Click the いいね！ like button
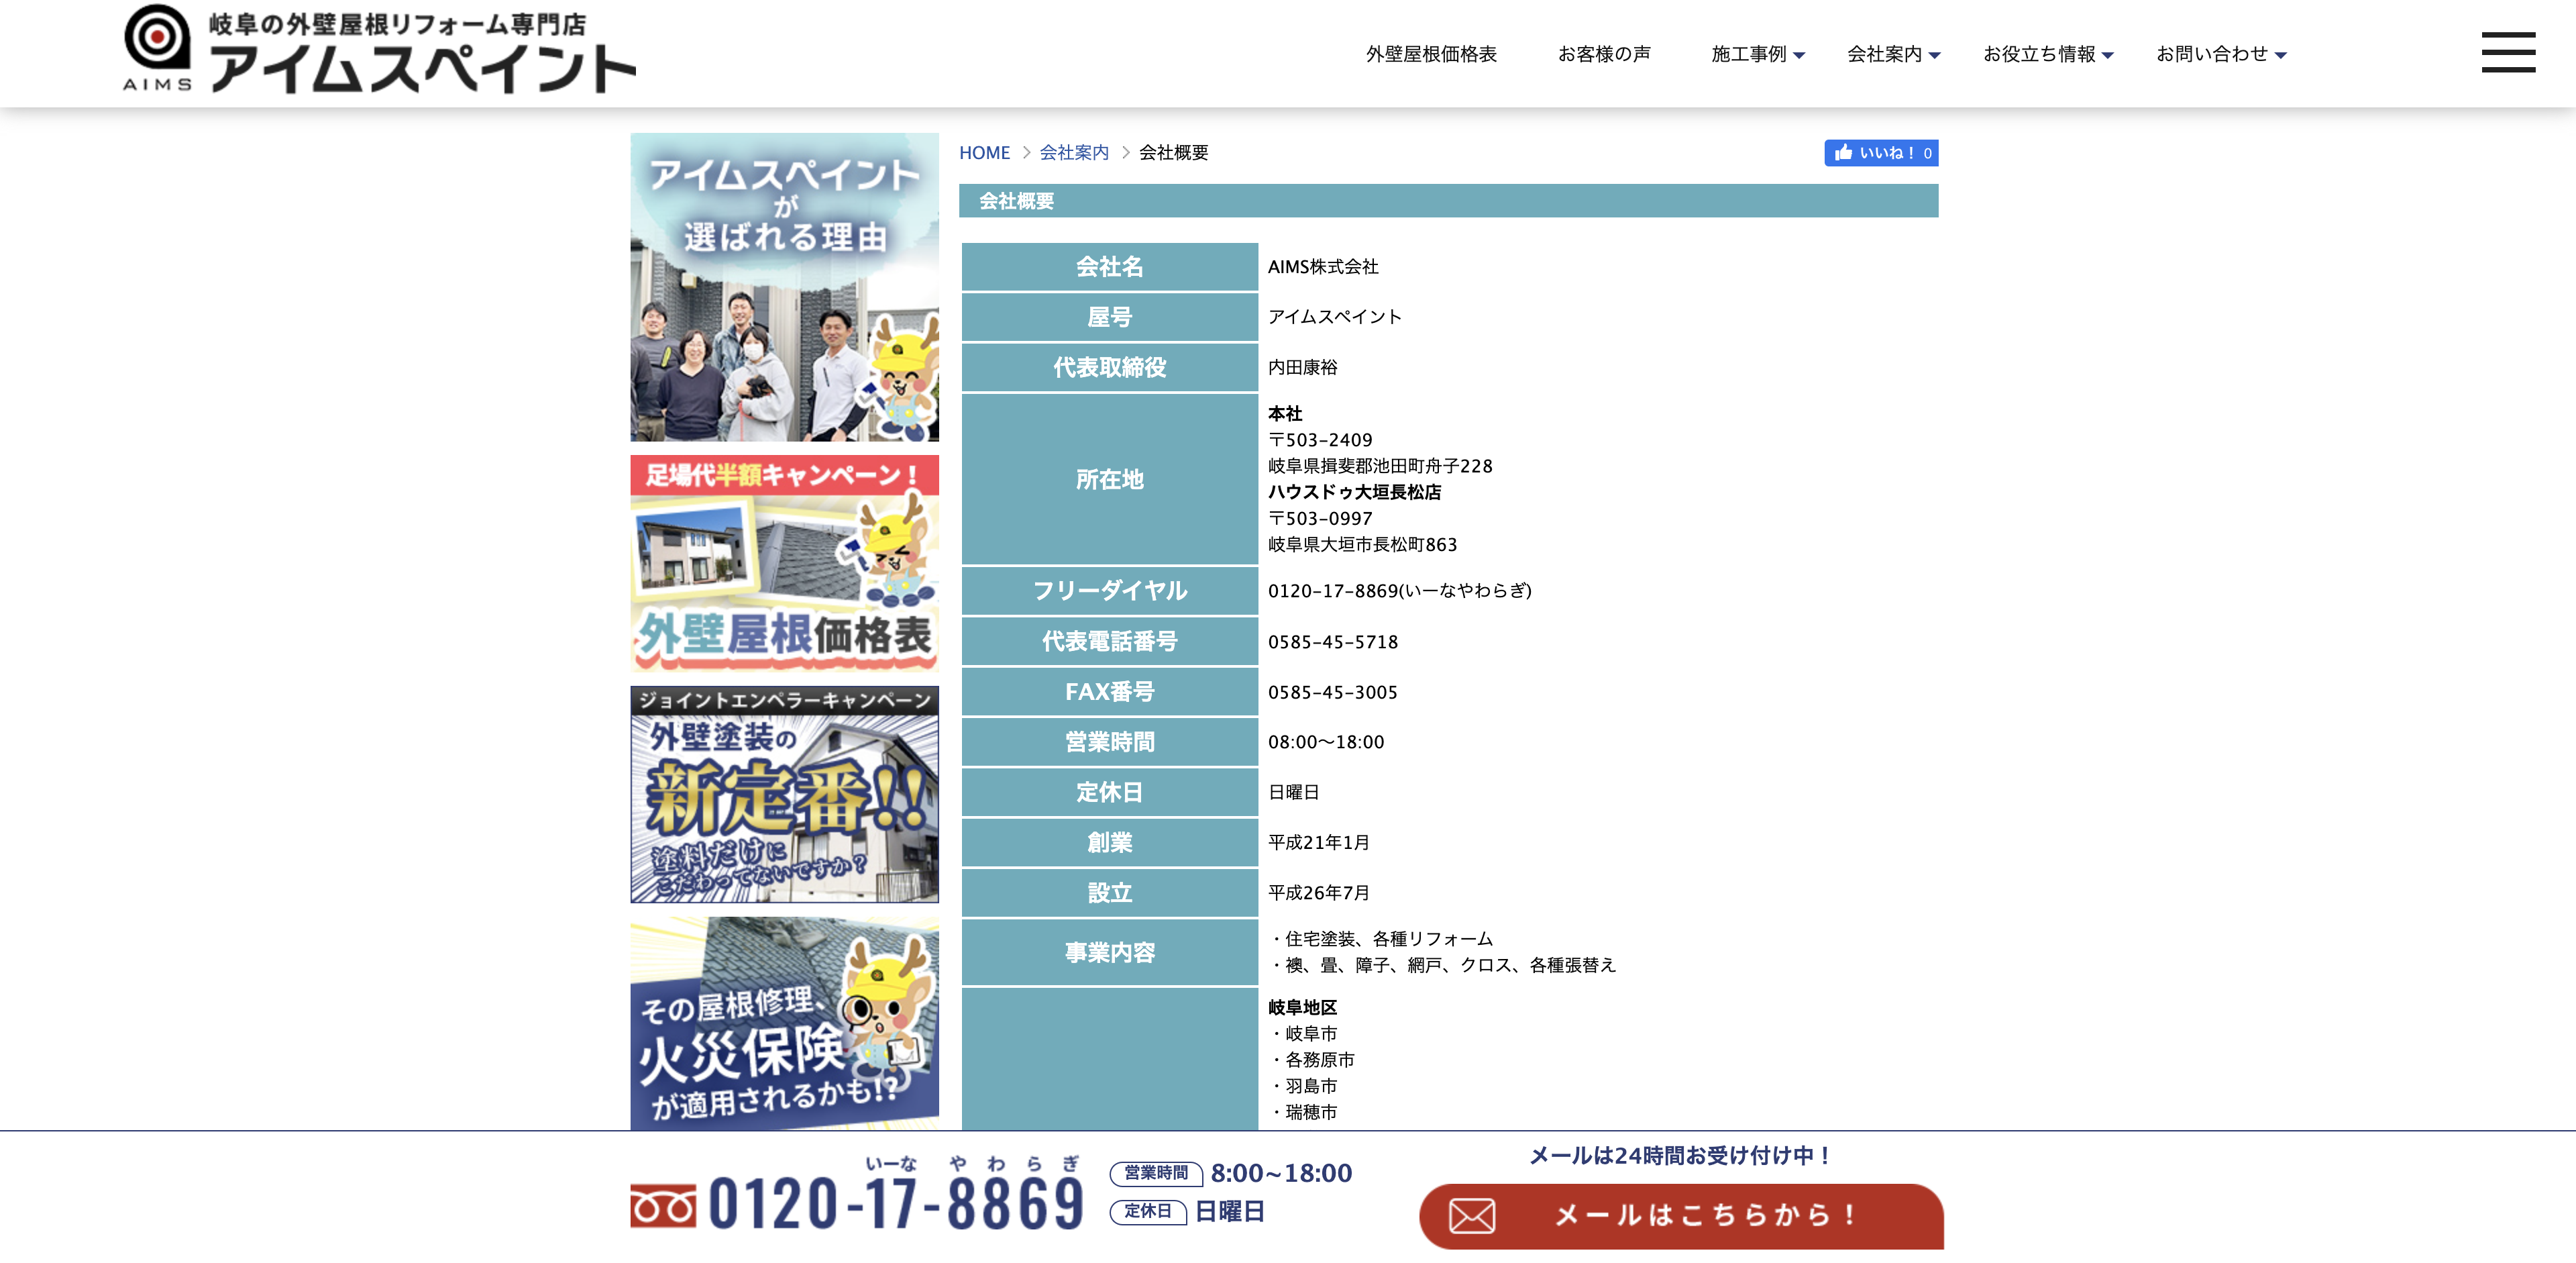This screenshot has width=2576, height=1263. (x=1880, y=152)
